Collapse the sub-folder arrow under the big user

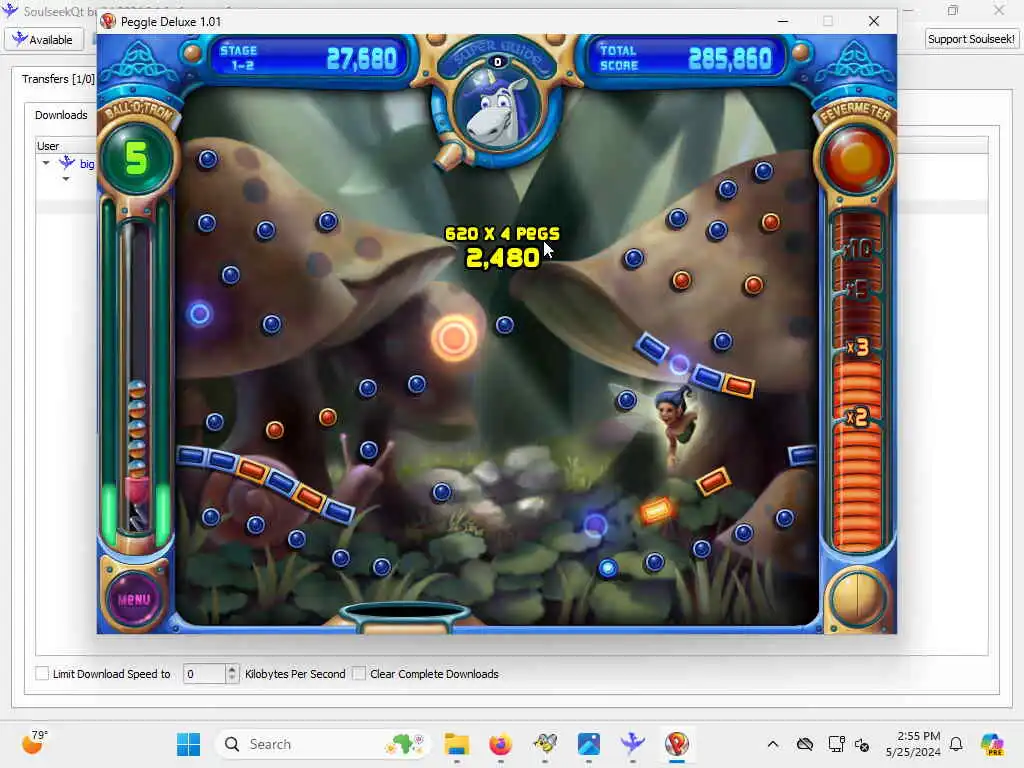66,179
